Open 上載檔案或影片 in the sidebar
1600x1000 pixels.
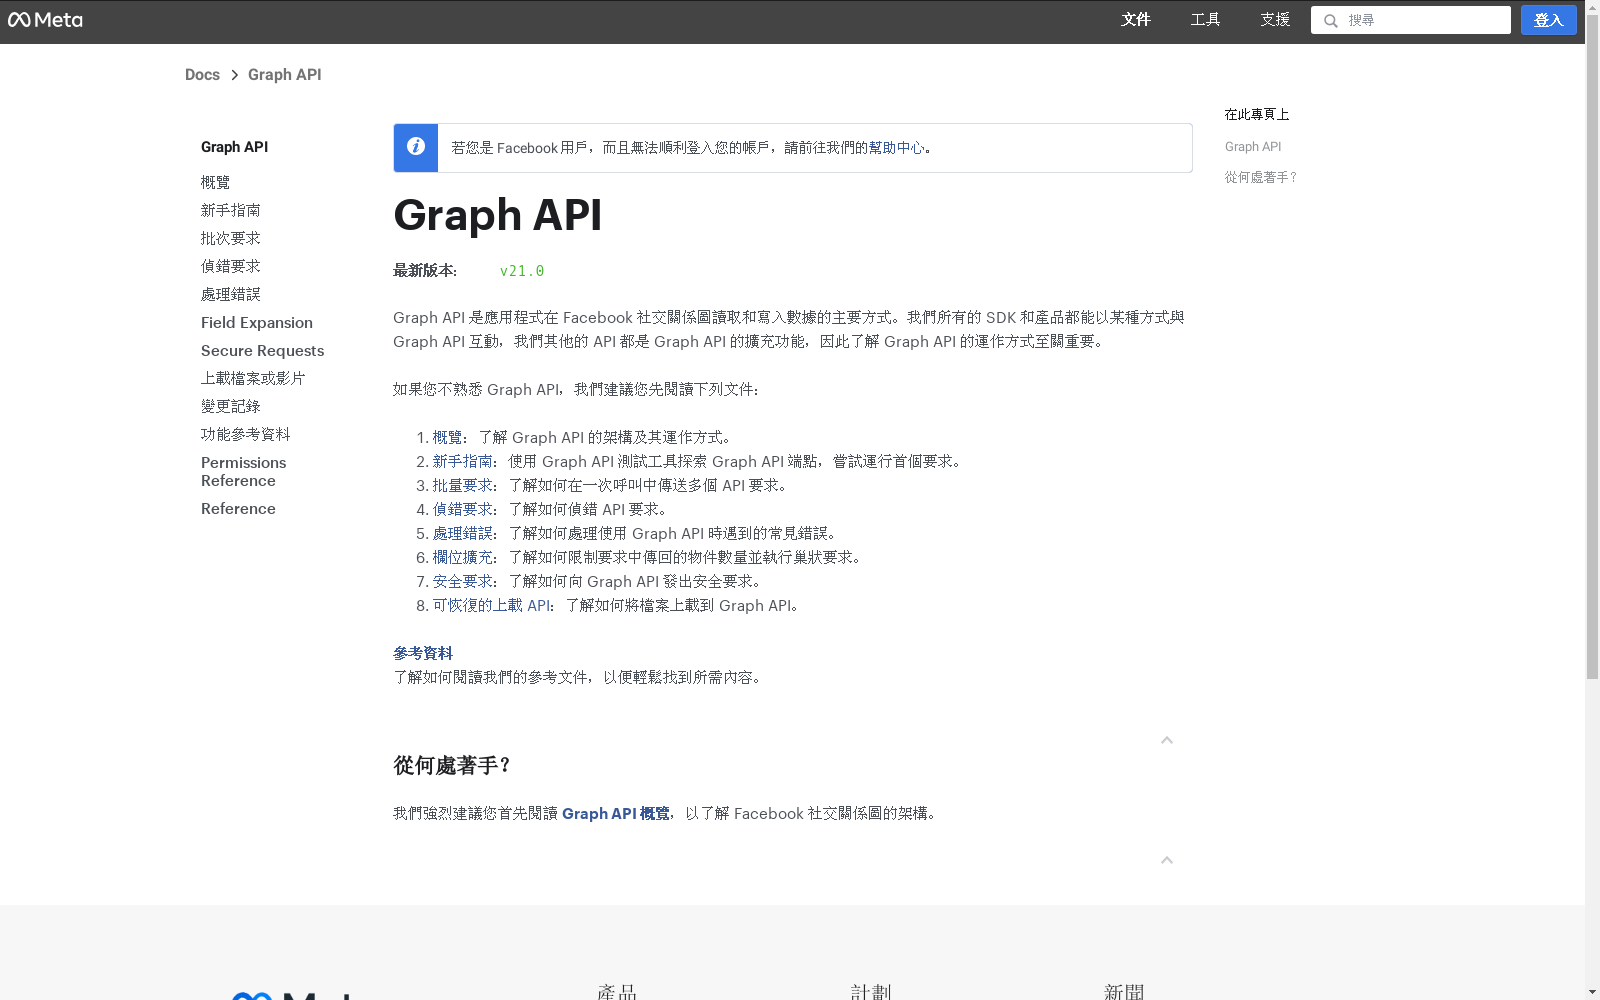tap(253, 378)
